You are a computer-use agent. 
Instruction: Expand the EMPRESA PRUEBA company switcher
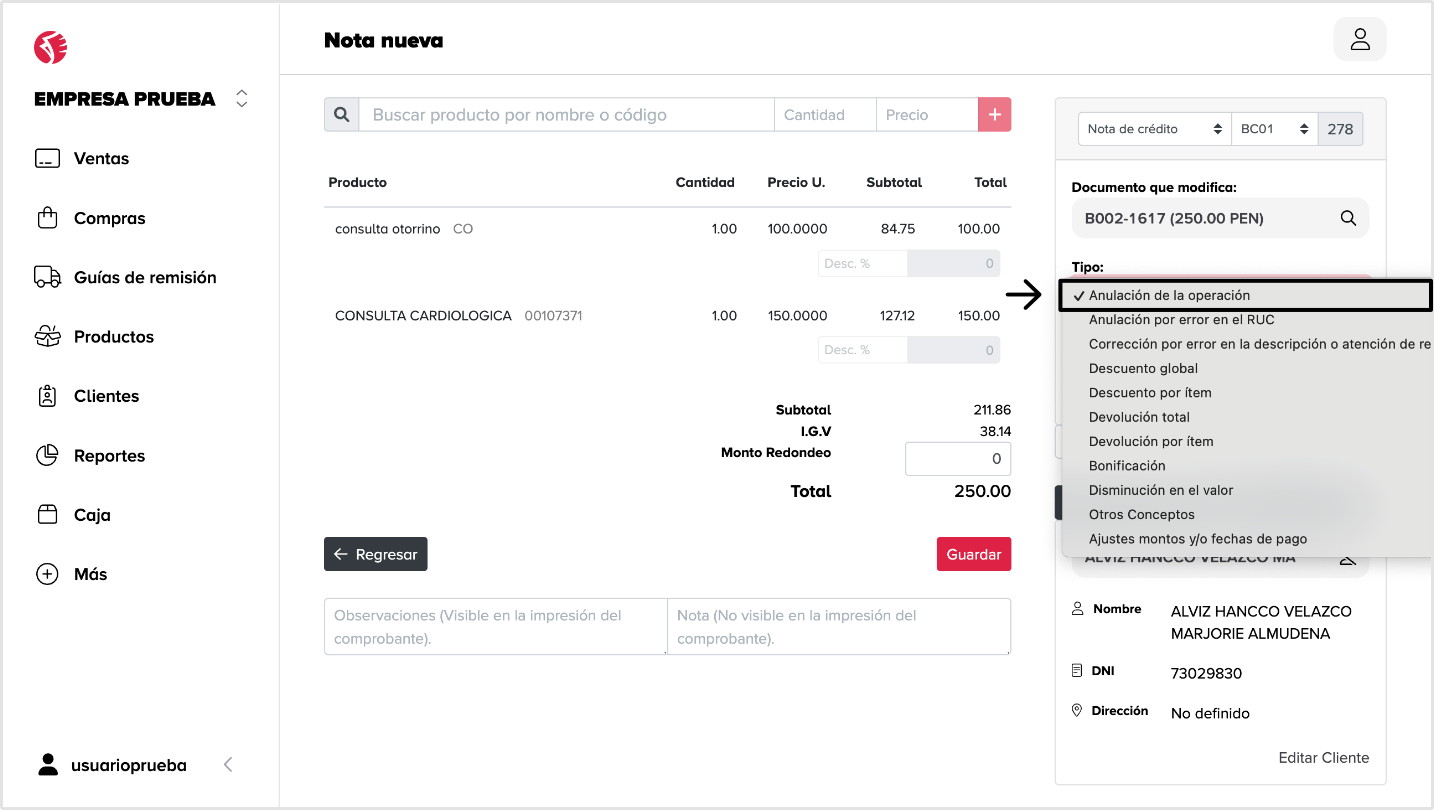tap(241, 99)
